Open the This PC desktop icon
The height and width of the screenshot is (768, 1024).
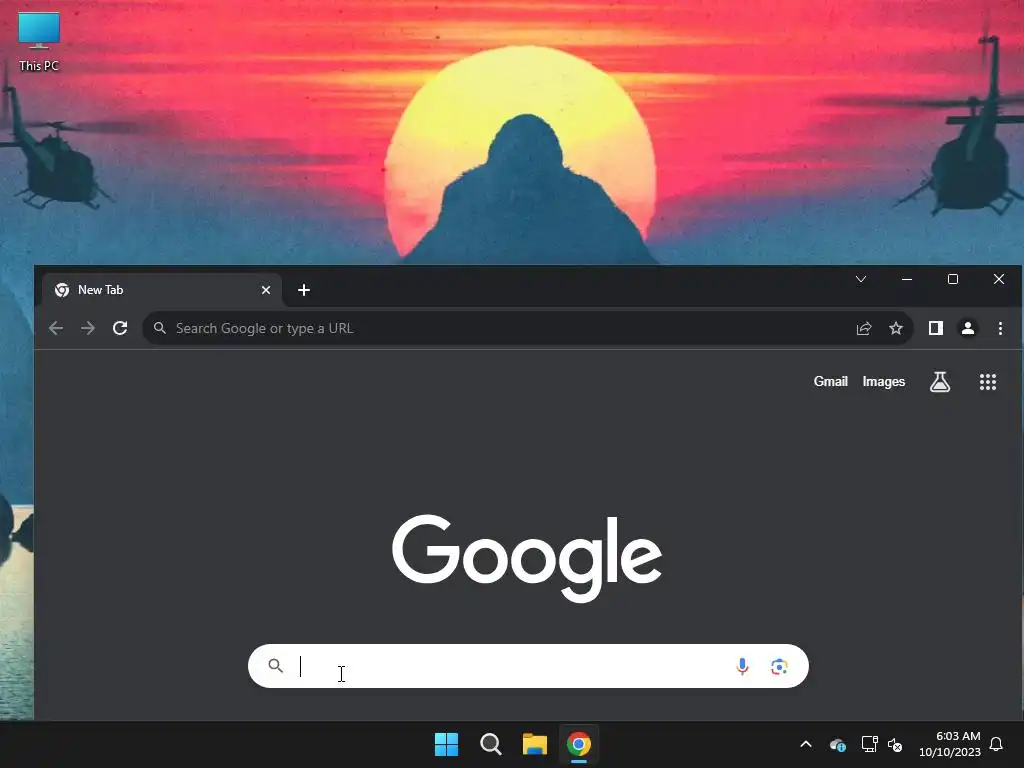click(39, 41)
